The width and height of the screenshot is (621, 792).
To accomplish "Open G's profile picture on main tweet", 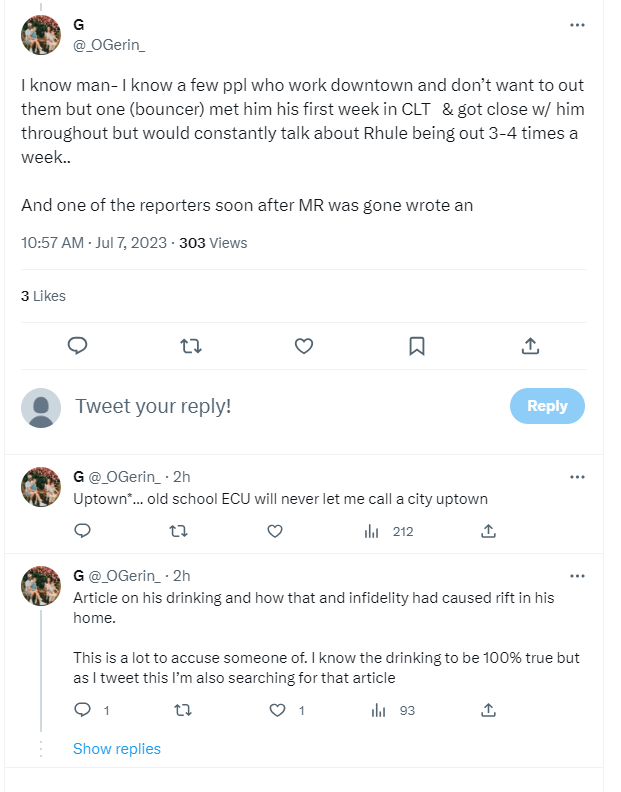I will (x=41, y=35).
